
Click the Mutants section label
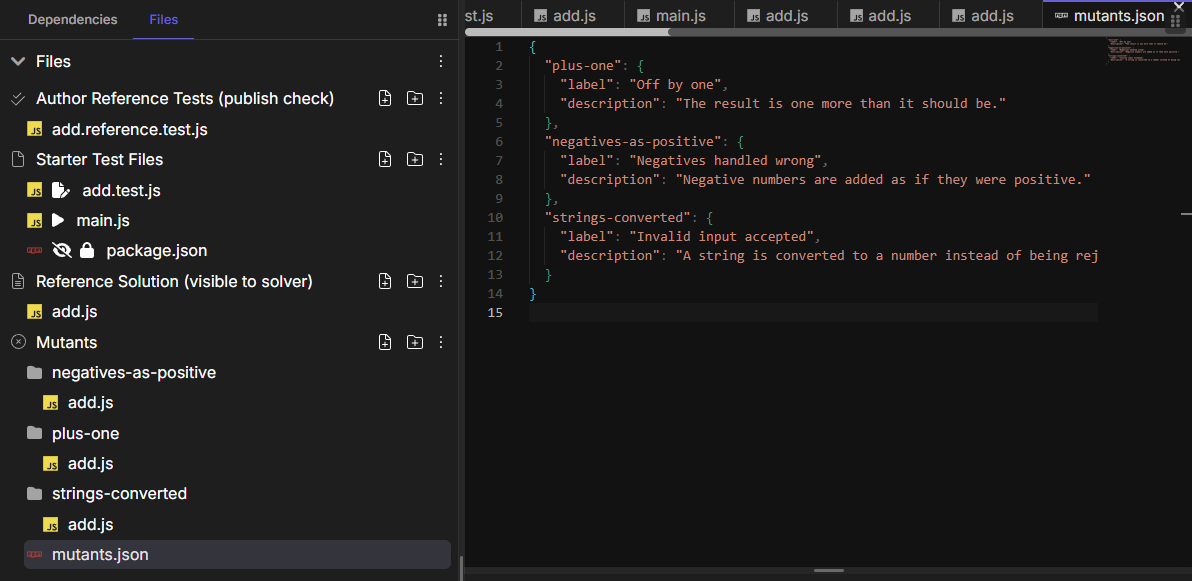pos(67,342)
